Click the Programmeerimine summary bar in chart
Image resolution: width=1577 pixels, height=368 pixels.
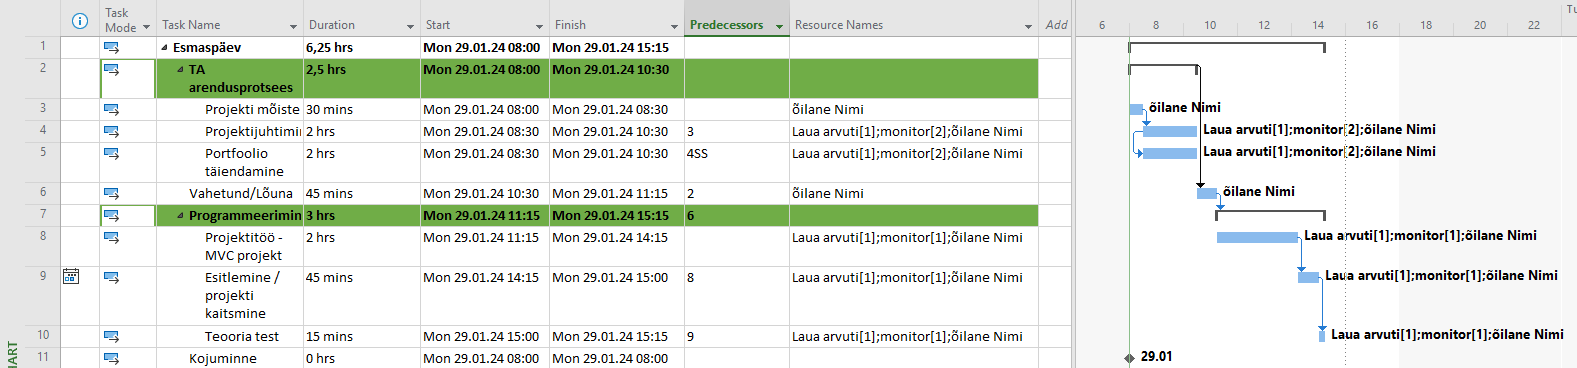pyautogui.click(x=1270, y=214)
